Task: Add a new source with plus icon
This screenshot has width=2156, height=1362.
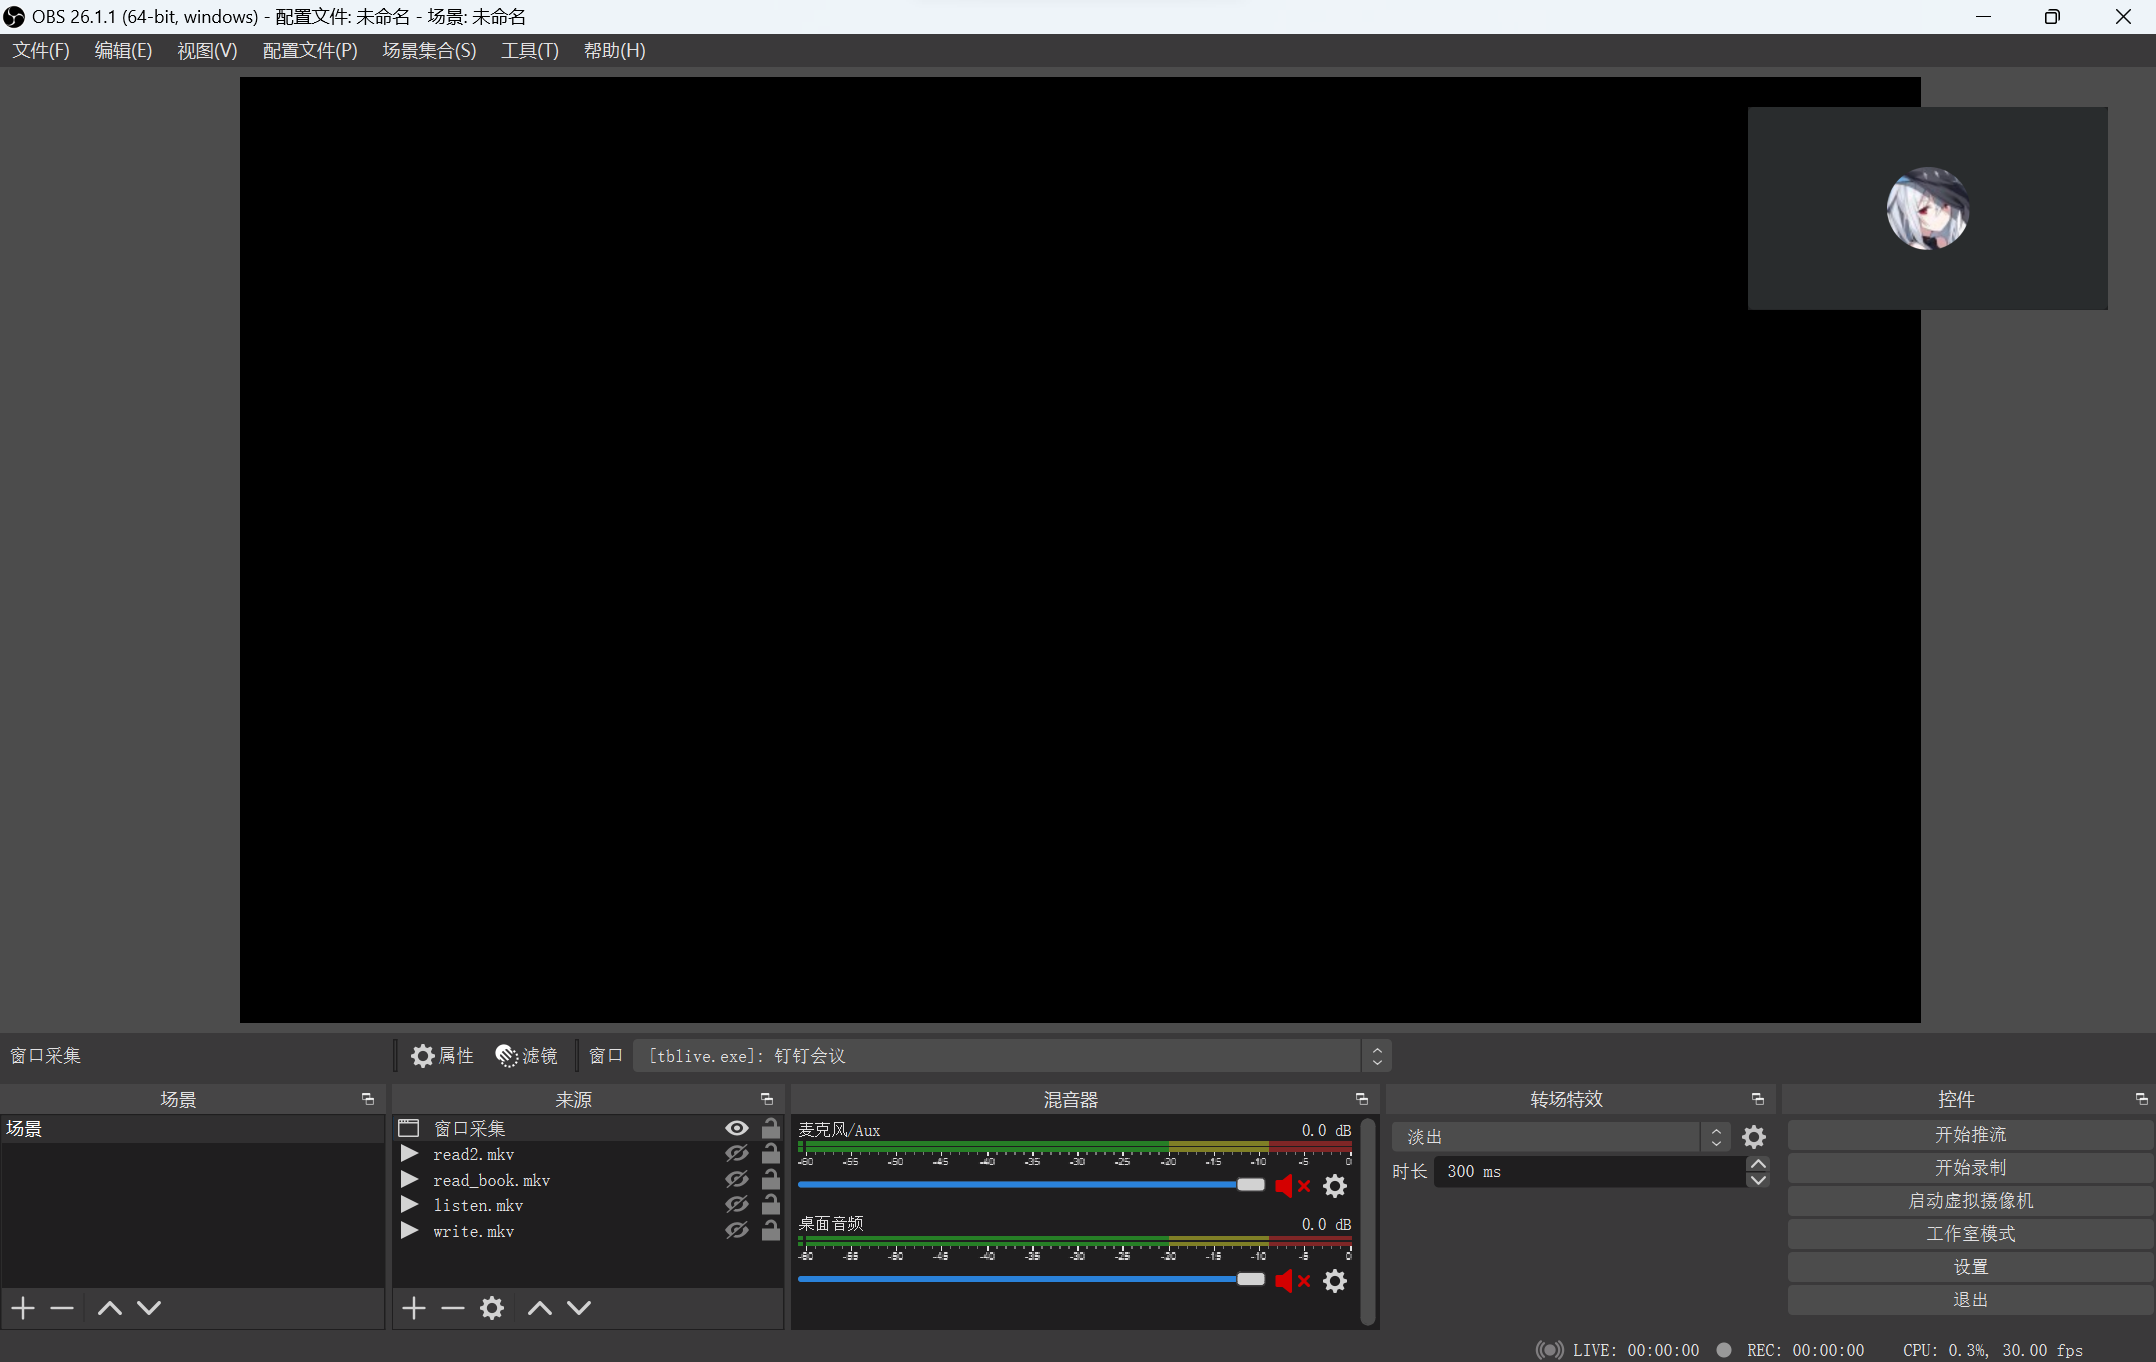Action: [414, 1308]
